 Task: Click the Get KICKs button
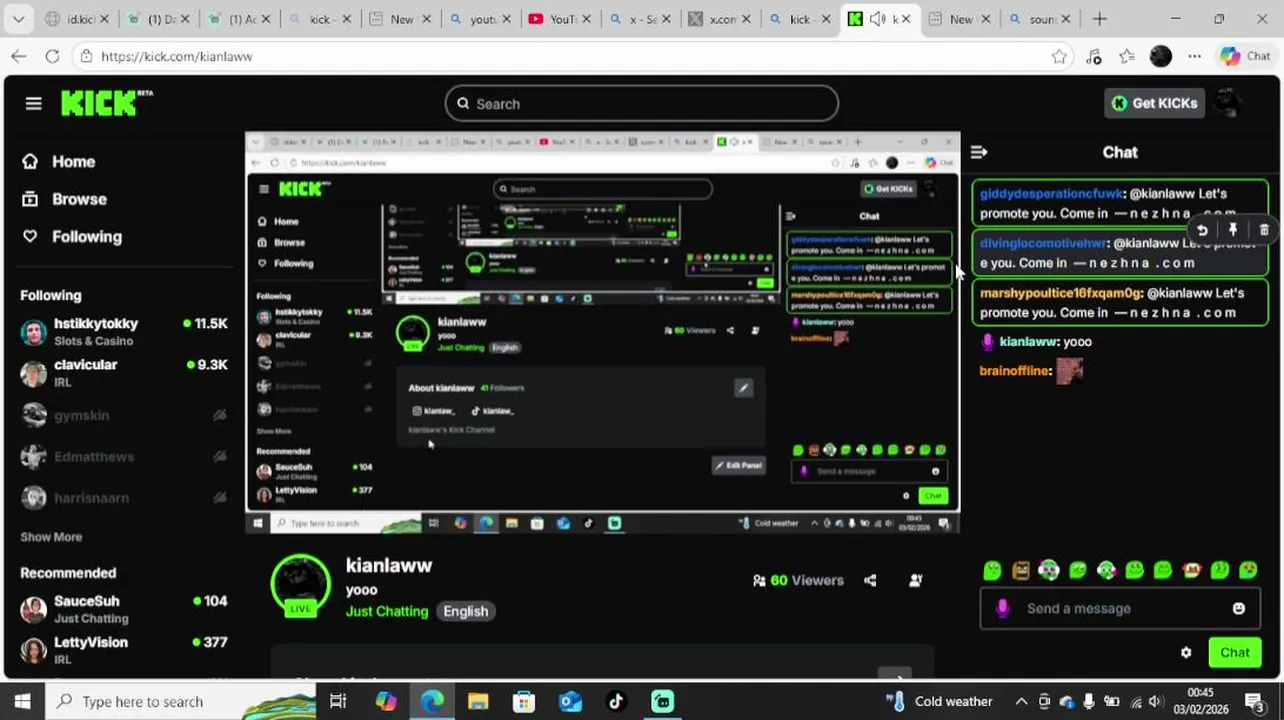tap(1154, 103)
